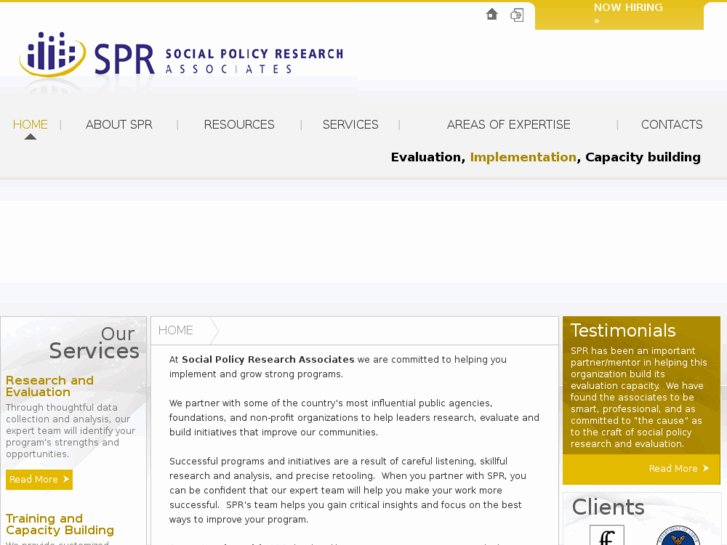Open Research and Evaluation heading
Screen dimensions: 727x545
click(x=50, y=386)
